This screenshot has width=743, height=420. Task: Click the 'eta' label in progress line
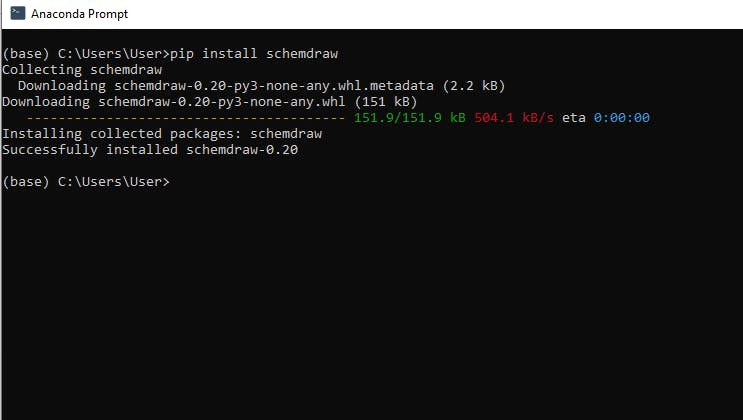point(573,118)
